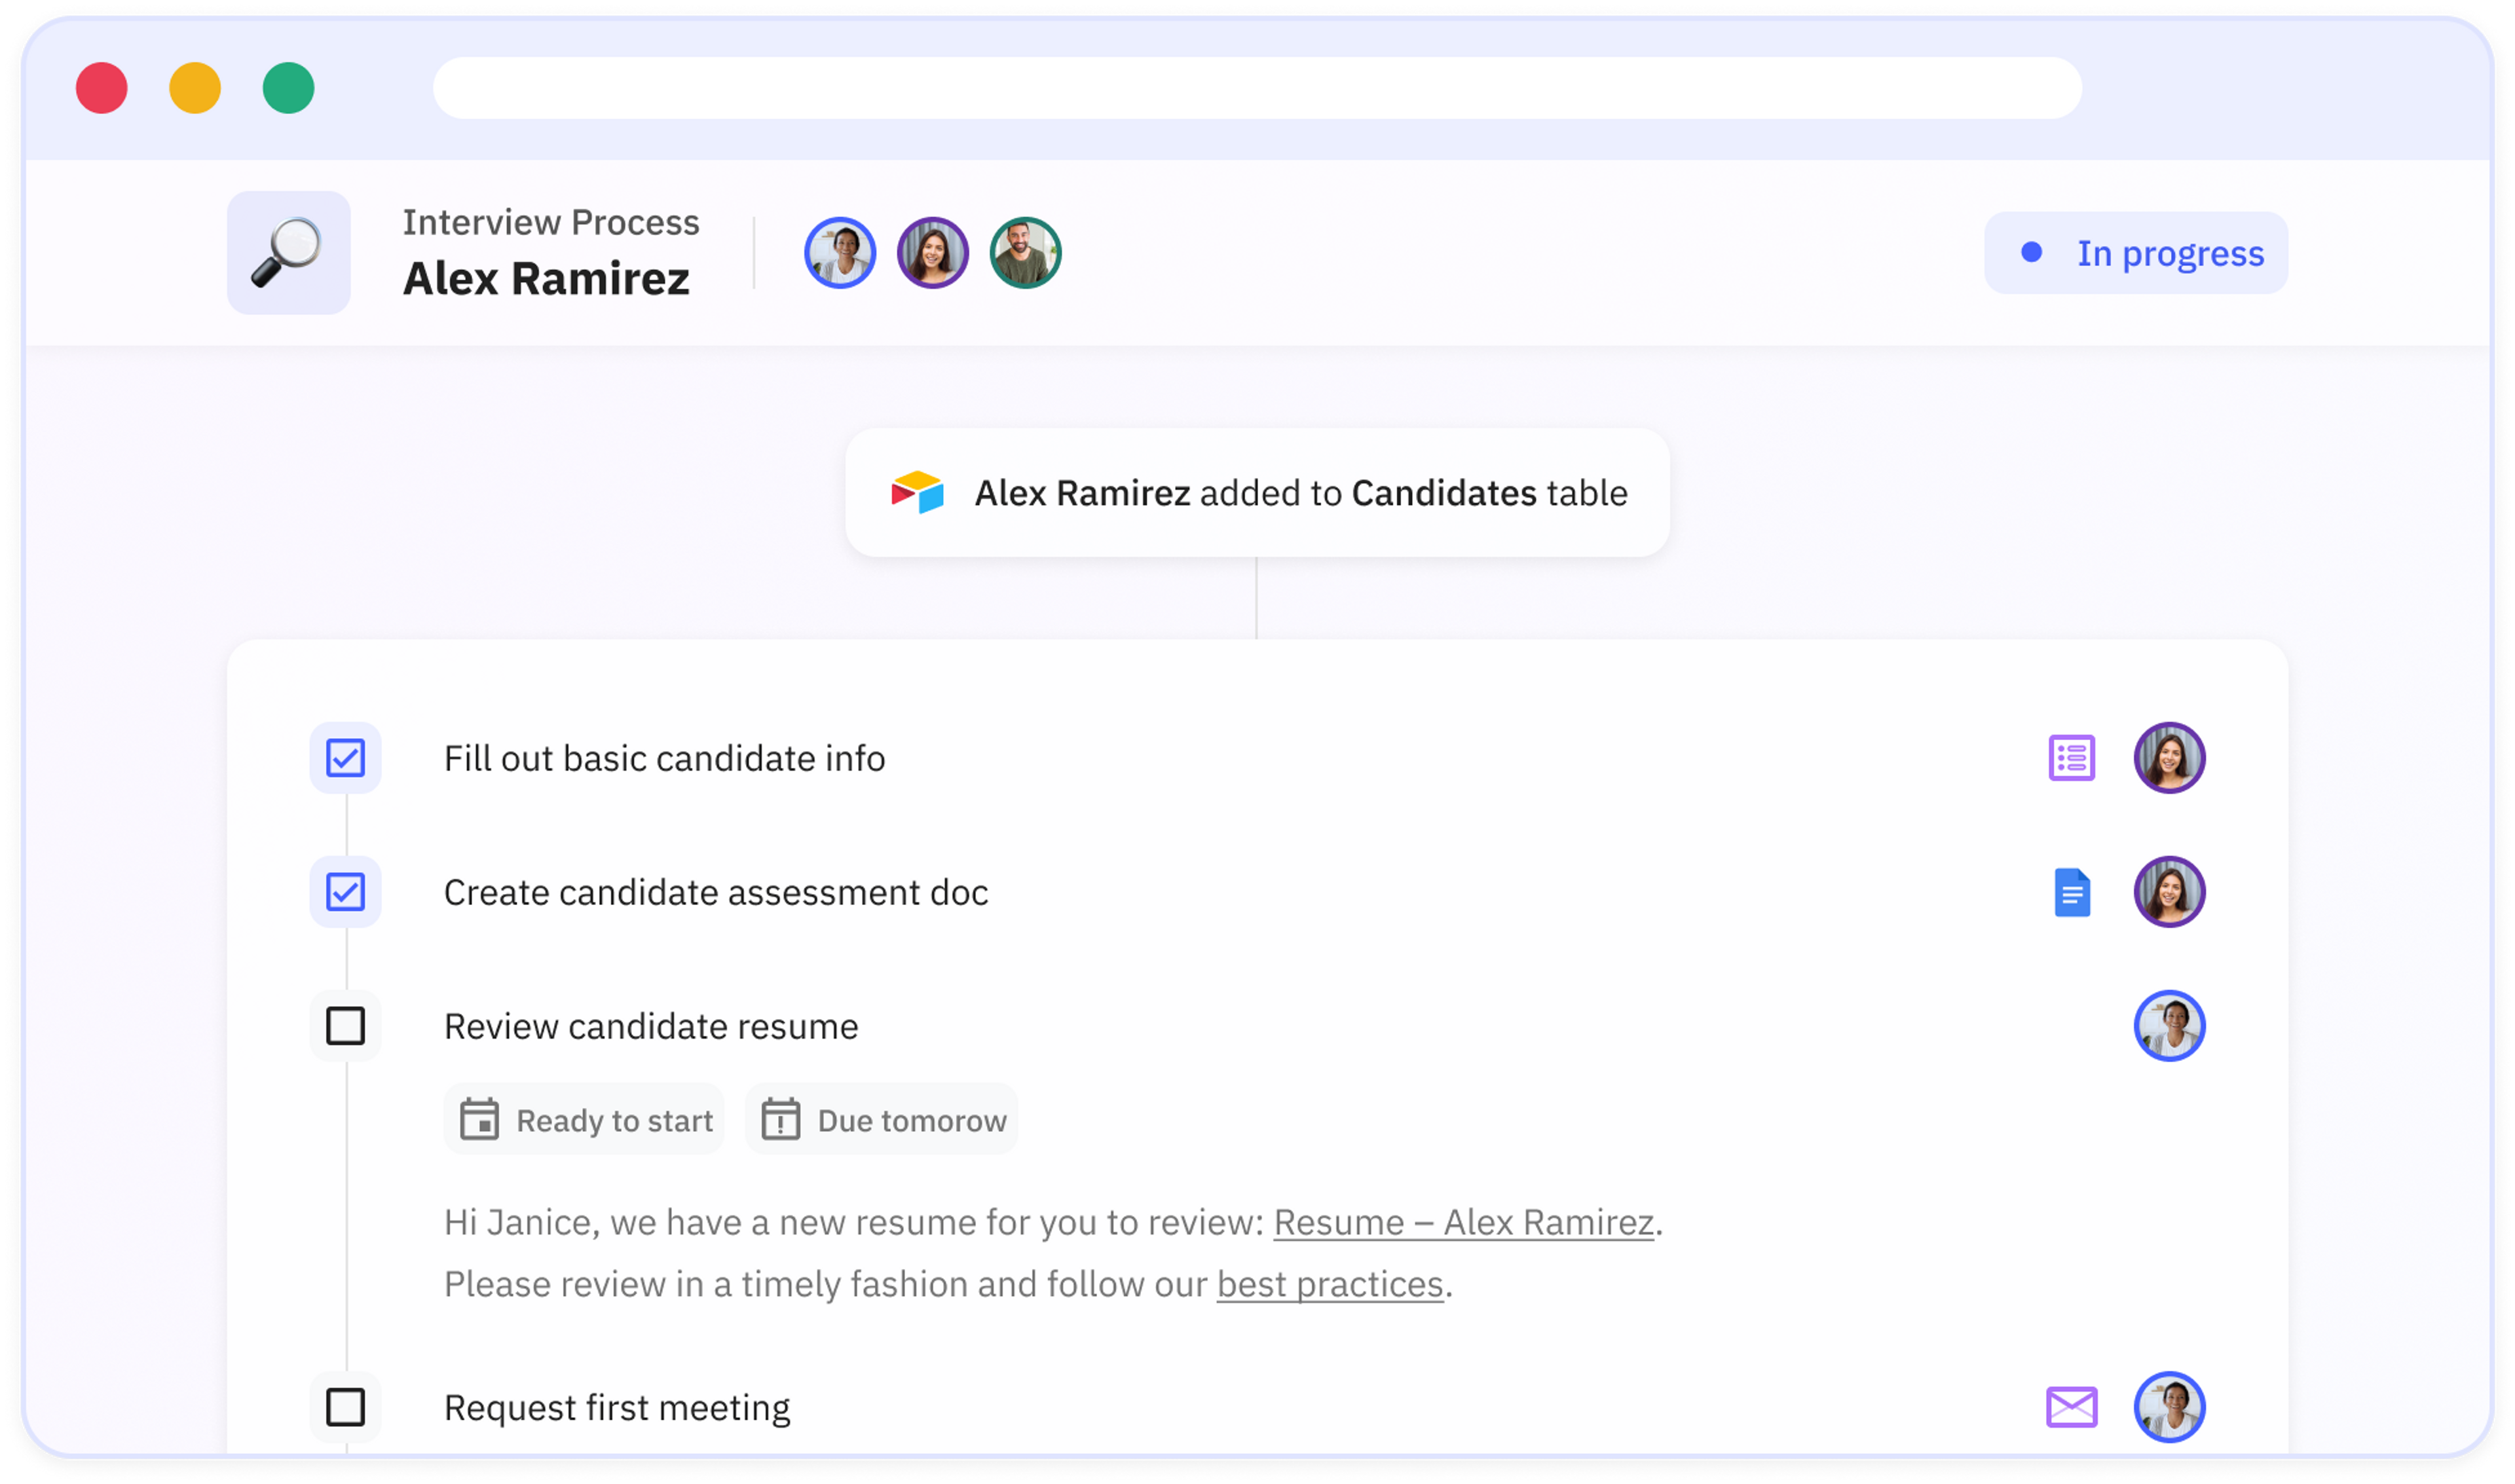Click the email envelope icon on Request first meeting

coord(2071,1407)
